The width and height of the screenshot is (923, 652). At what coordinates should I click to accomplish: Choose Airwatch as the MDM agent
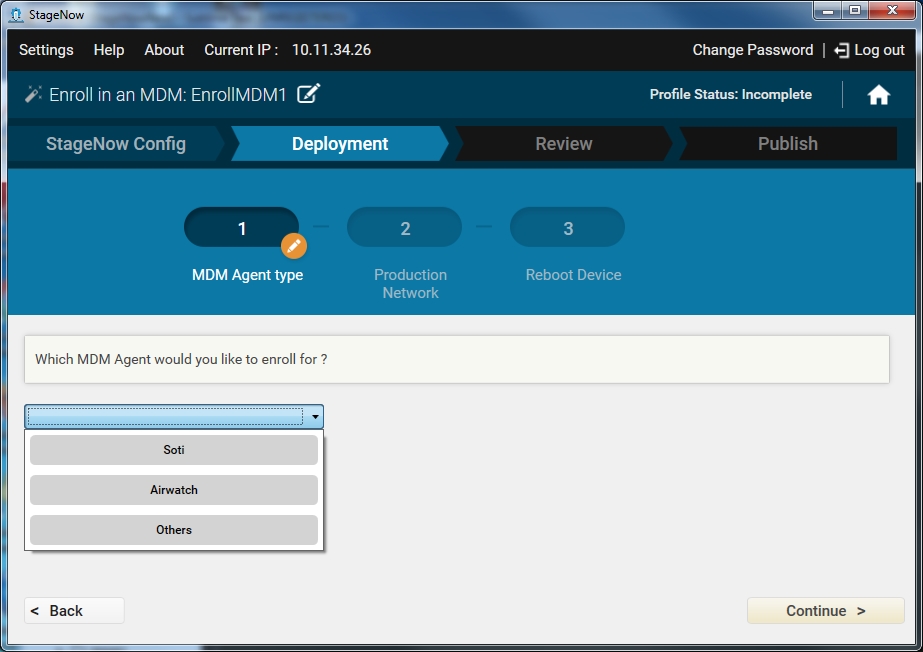(174, 490)
